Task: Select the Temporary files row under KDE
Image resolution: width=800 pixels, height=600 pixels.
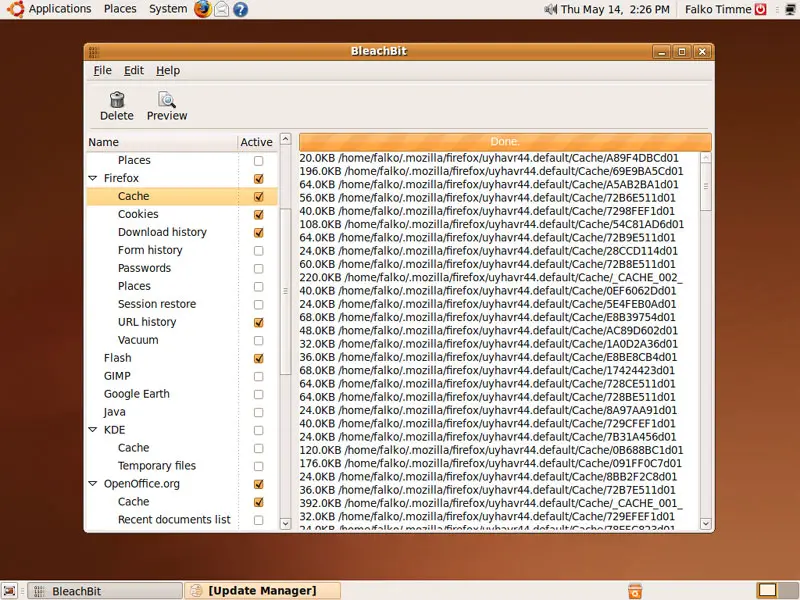Action: coord(182,466)
